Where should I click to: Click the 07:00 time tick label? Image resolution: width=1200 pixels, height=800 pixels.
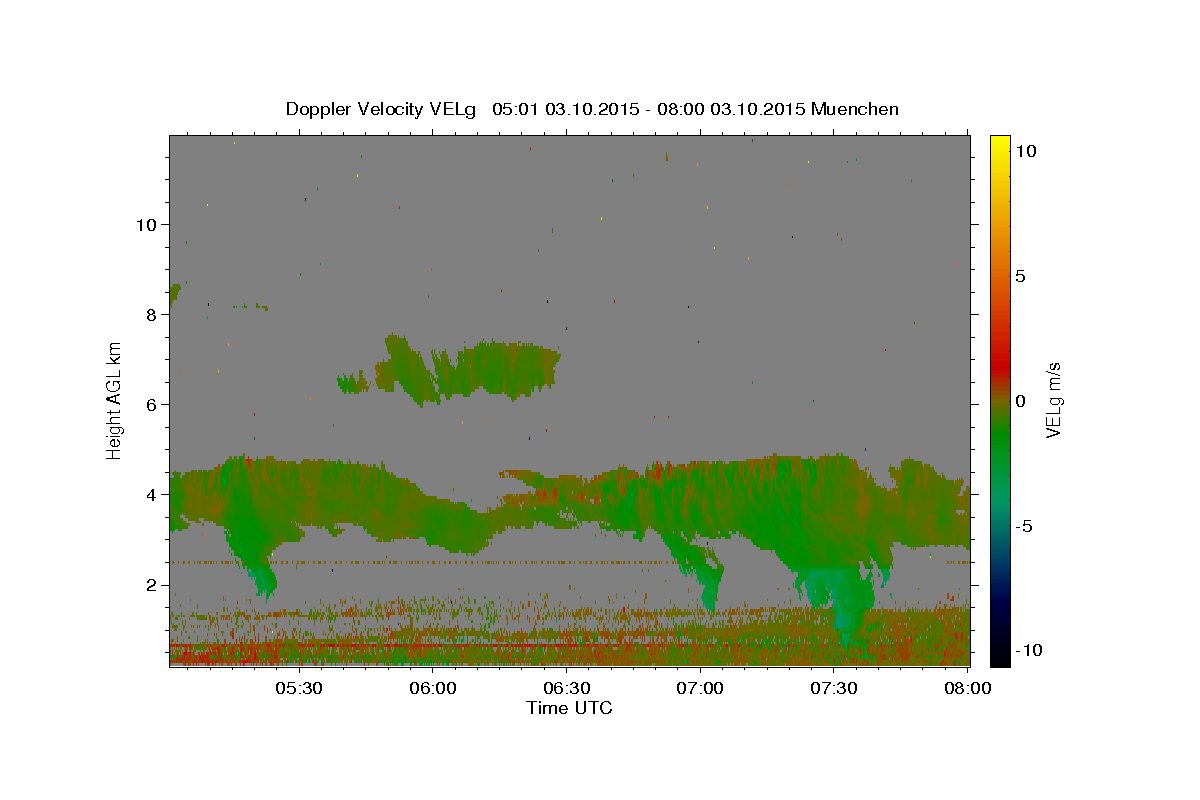point(700,688)
